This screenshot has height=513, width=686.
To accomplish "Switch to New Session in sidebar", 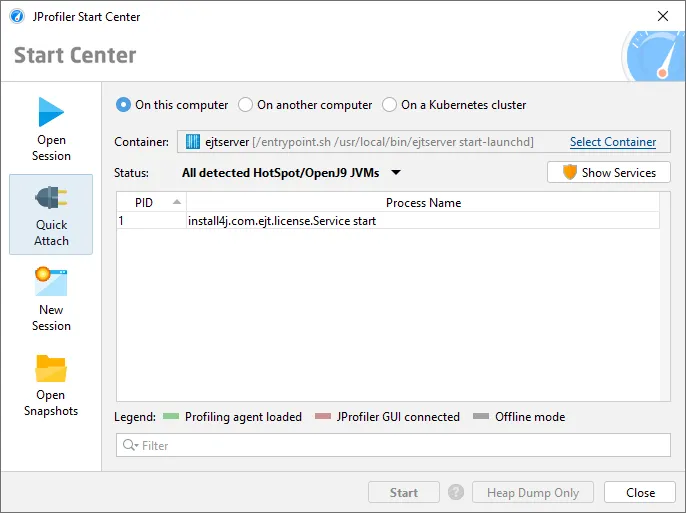I will [x=51, y=299].
